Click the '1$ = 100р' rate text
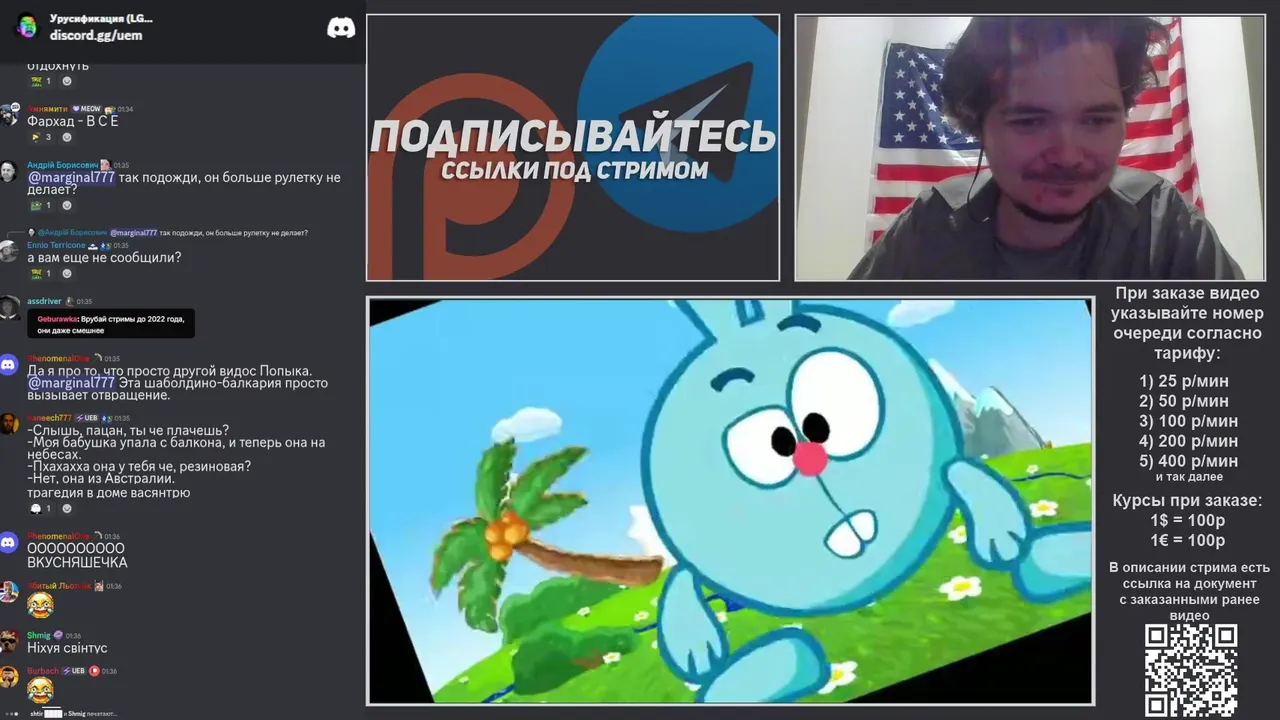 pos(1188,520)
